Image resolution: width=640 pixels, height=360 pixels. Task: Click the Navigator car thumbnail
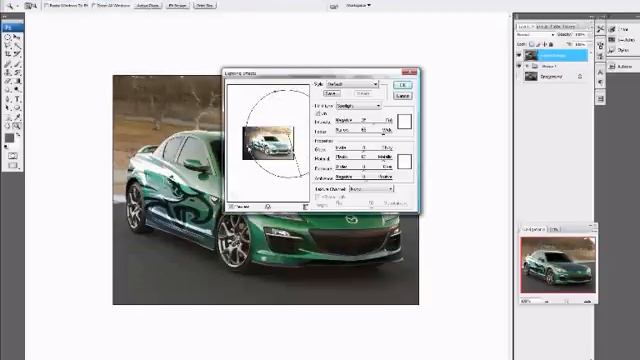[558, 265]
